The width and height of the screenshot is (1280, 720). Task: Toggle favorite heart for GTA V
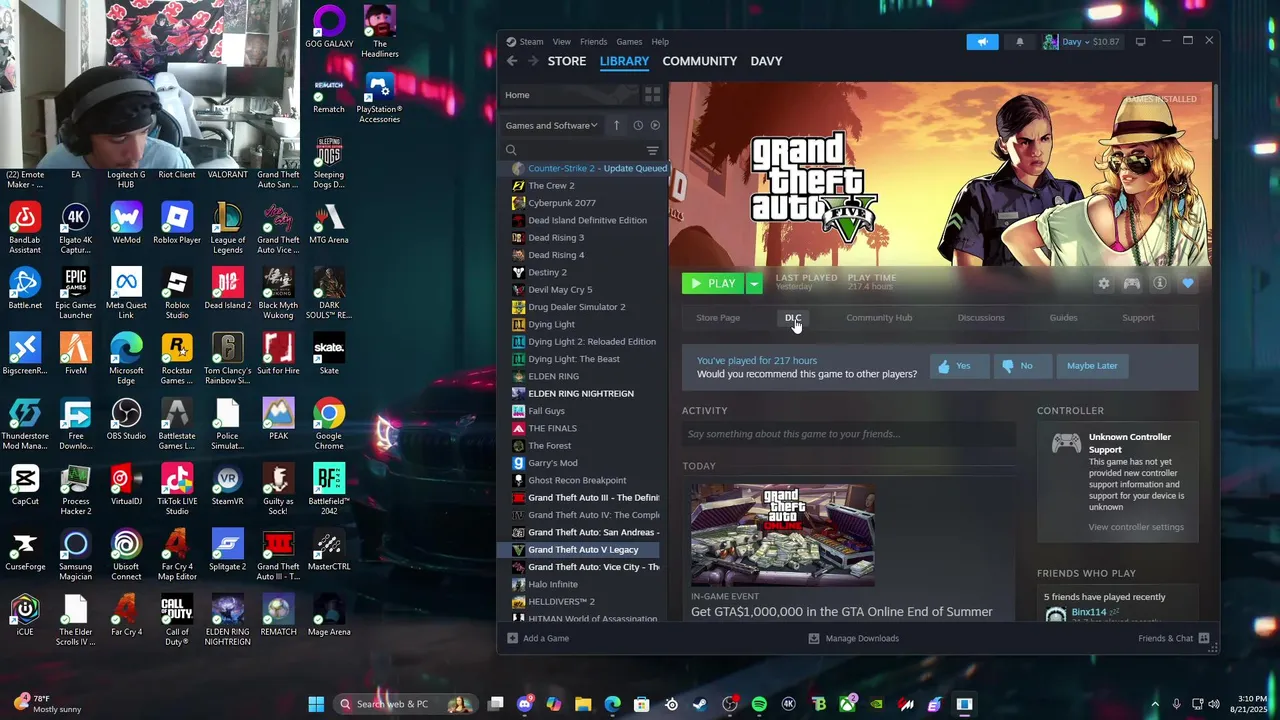1188,284
